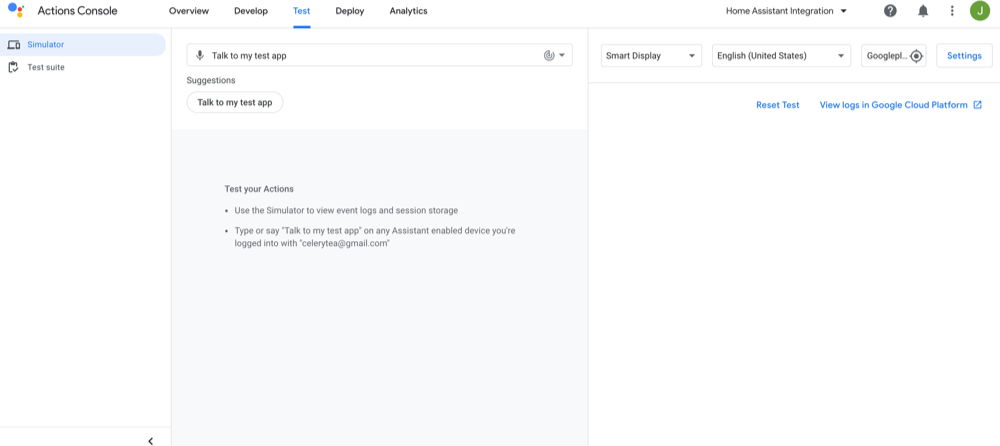Screen dimensions: 1000x446
Task: Click the audio input mode icon
Action: tap(549, 56)
